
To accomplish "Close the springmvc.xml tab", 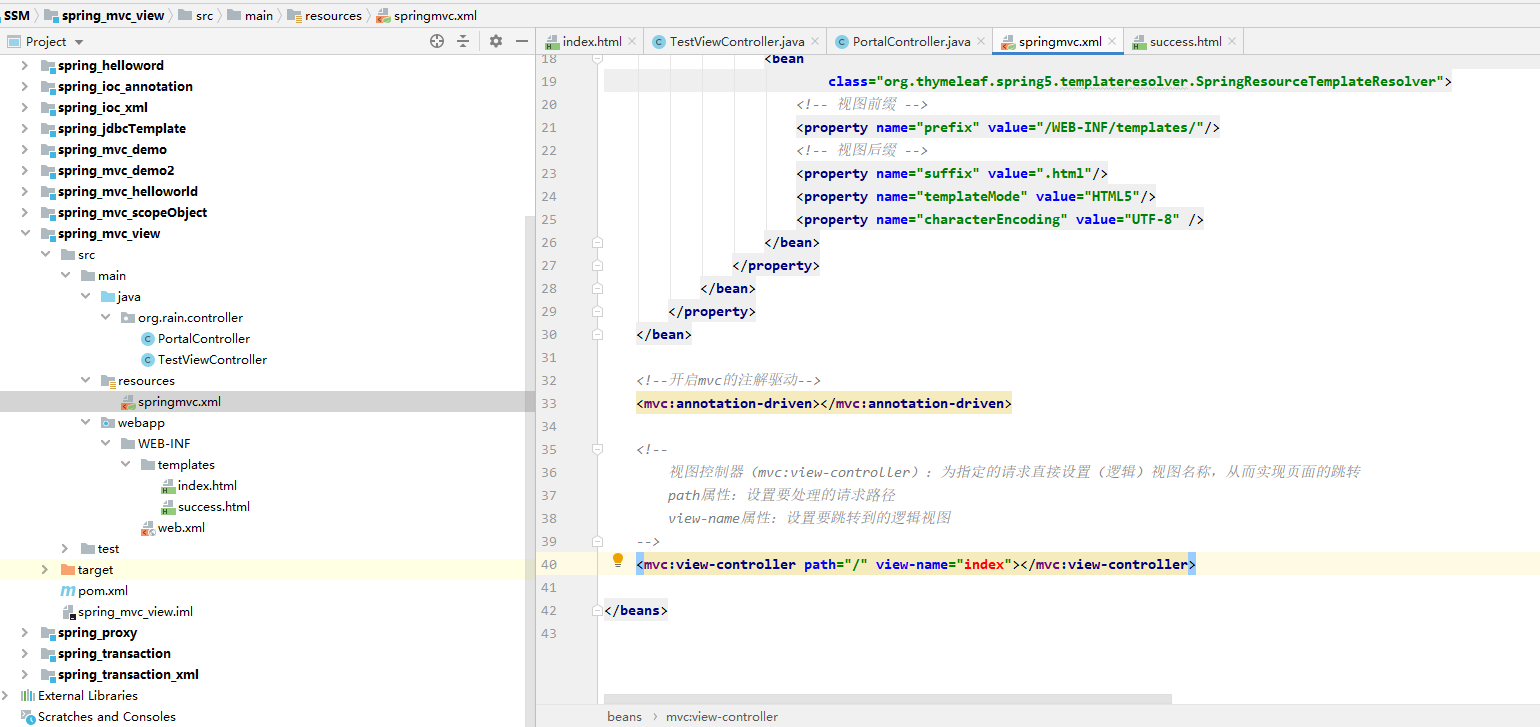I will click(1112, 41).
